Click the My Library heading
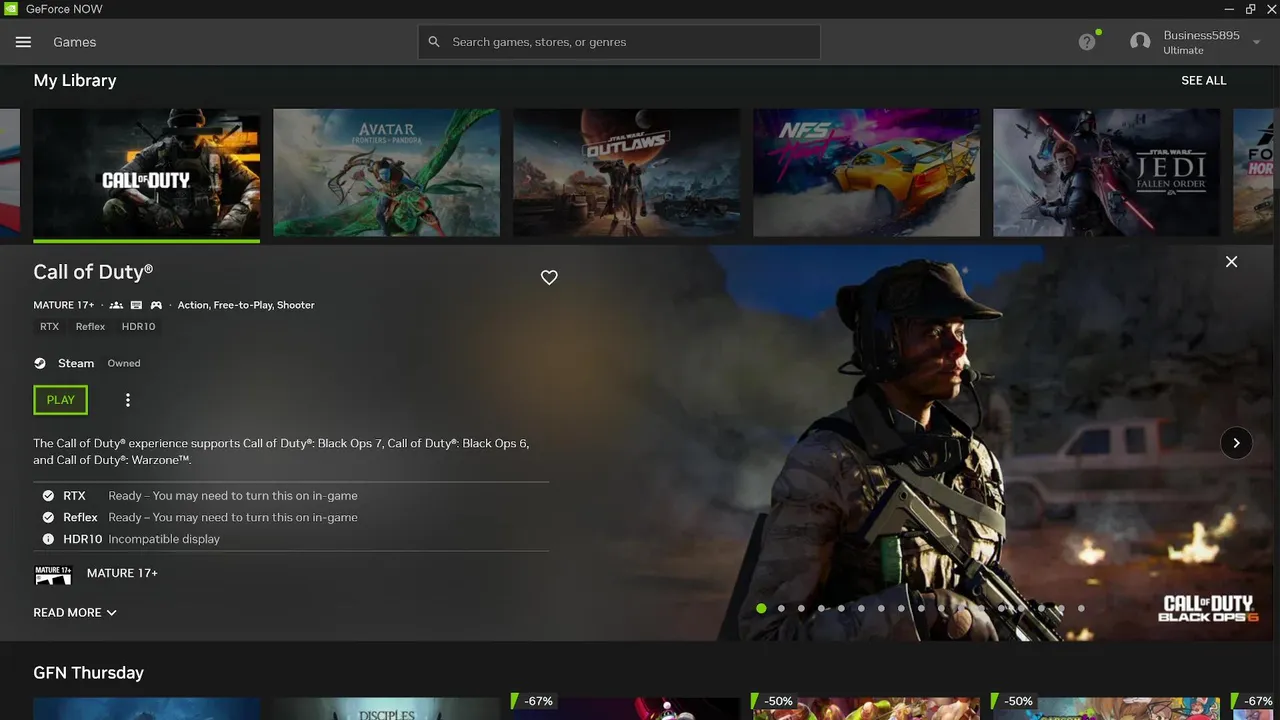 pyautogui.click(x=75, y=80)
